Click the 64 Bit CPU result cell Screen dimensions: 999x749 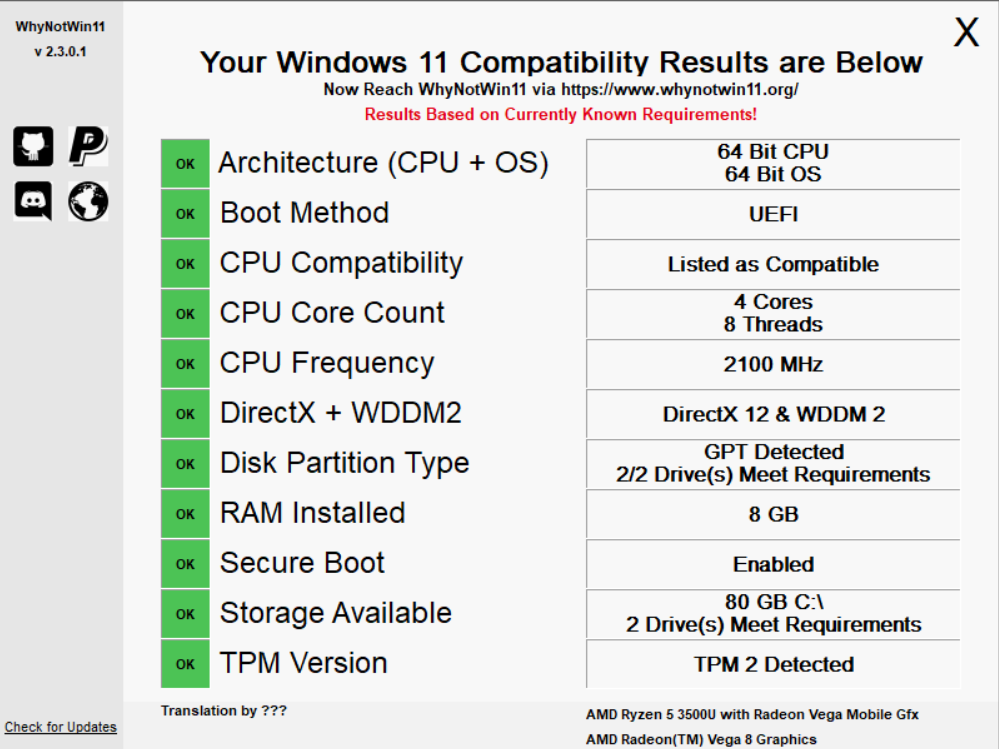coord(773,164)
